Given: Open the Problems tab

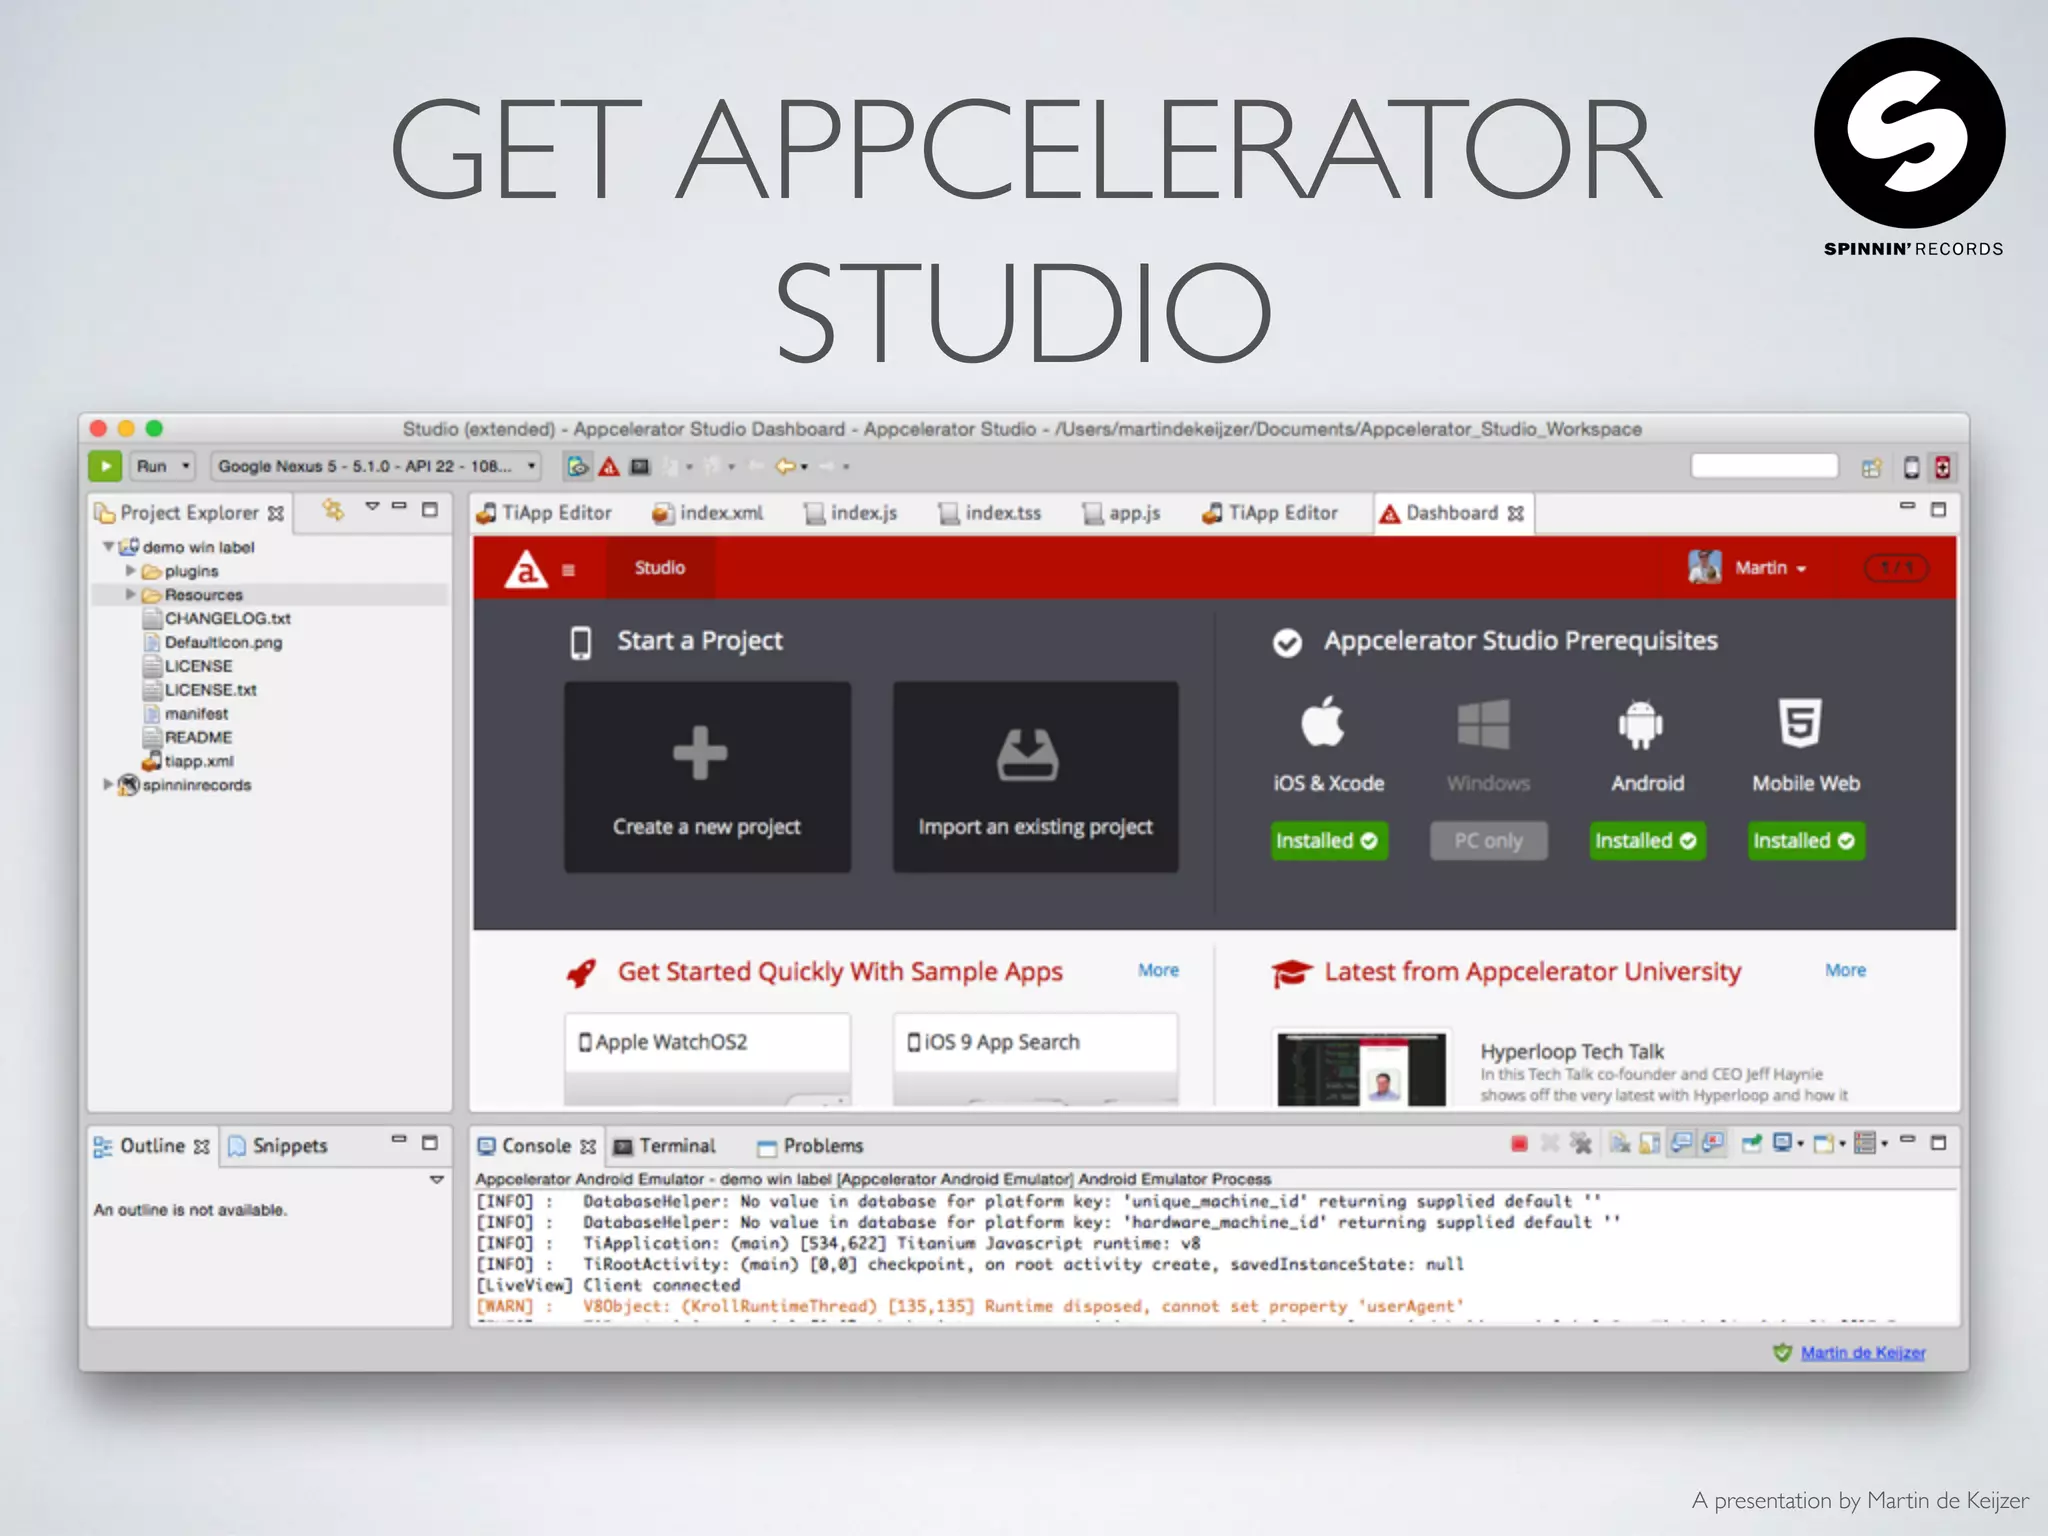Looking at the screenshot, I should coord(810,1146).
